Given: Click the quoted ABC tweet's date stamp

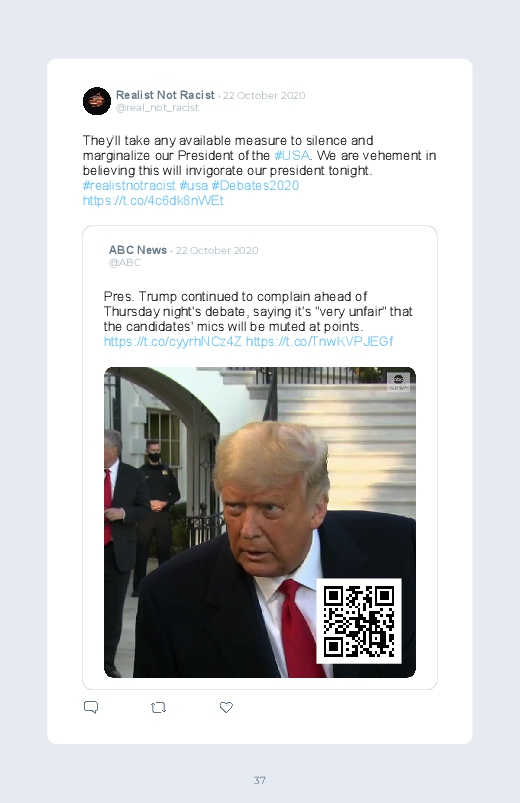Looking at the screenshot, I should pyautogui.click(x=217, y=250).
